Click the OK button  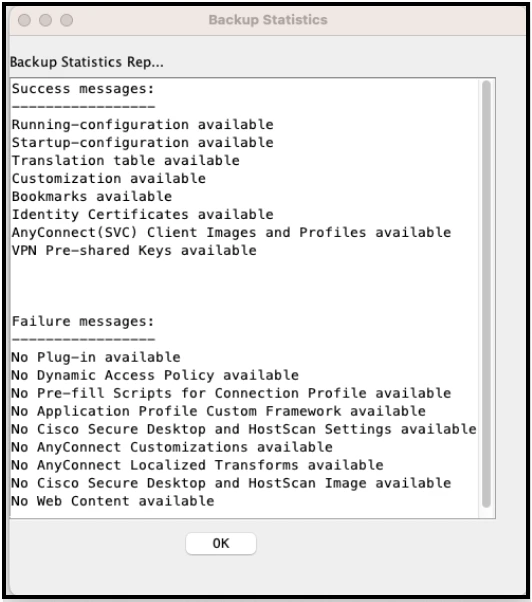pos(221,543)
